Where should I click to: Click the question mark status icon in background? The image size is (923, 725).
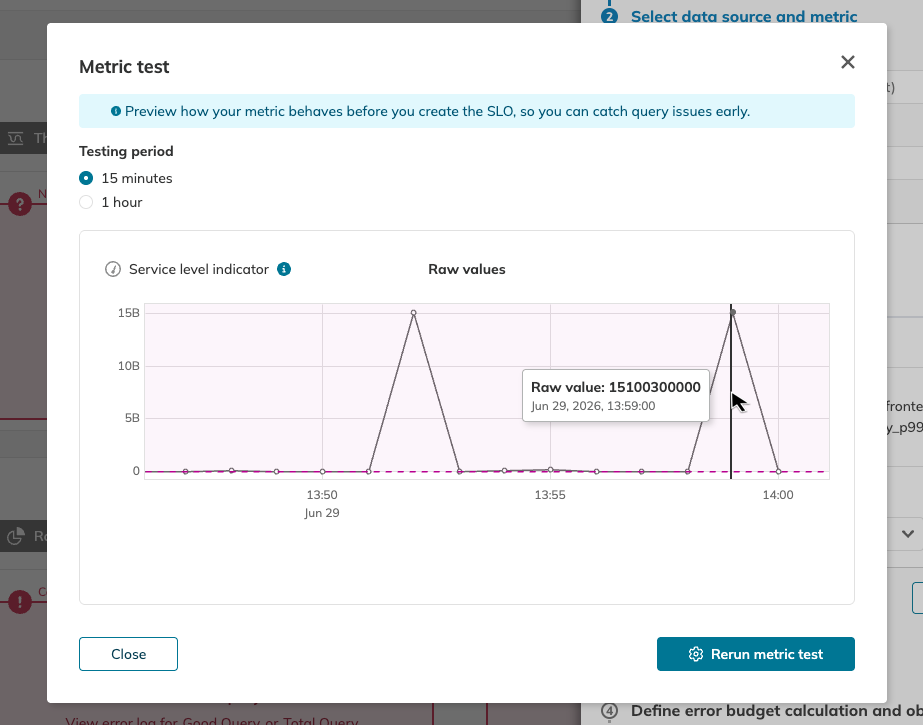point(20,204)
